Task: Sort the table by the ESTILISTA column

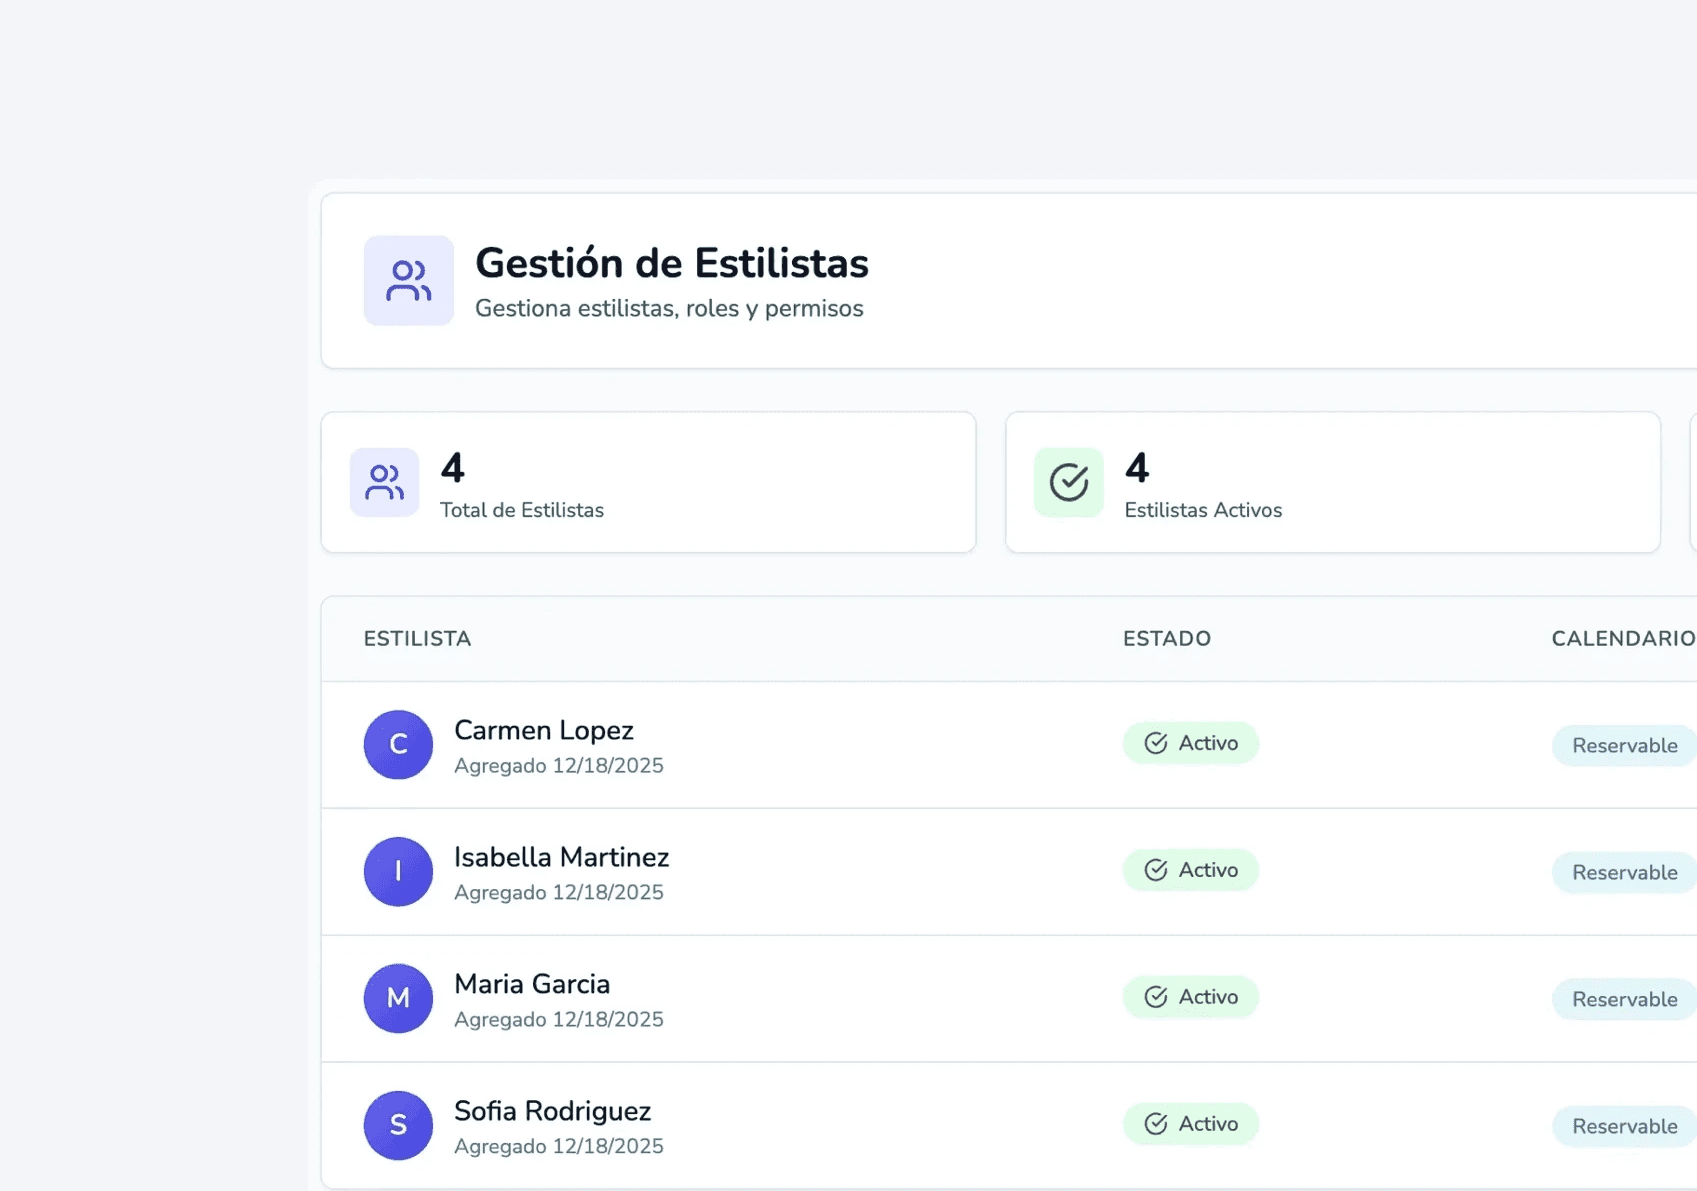Action: [x=417, y=638]
